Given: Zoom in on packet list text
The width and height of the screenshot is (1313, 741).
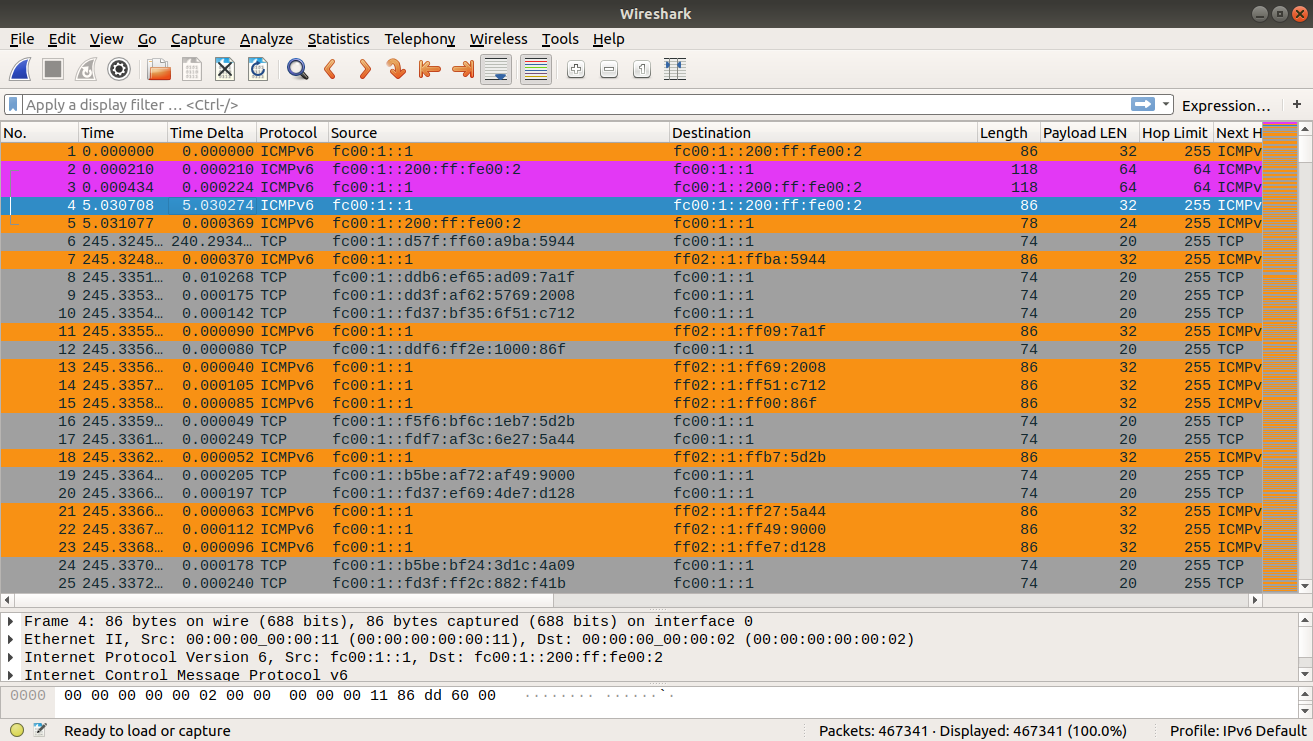Looking at the screenshot, I should (x=575, y=69).
